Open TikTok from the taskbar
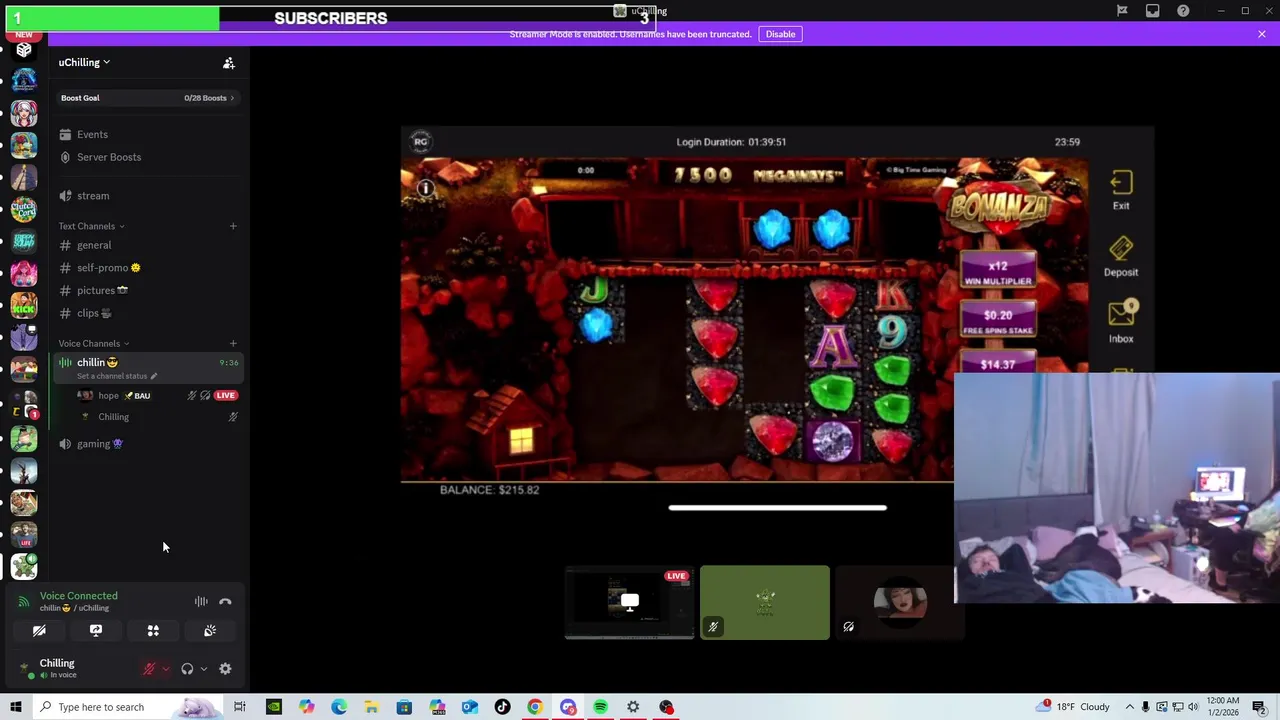Image resolution: width=1280 pixels, height=720 pixels. (x=502, y=707)
